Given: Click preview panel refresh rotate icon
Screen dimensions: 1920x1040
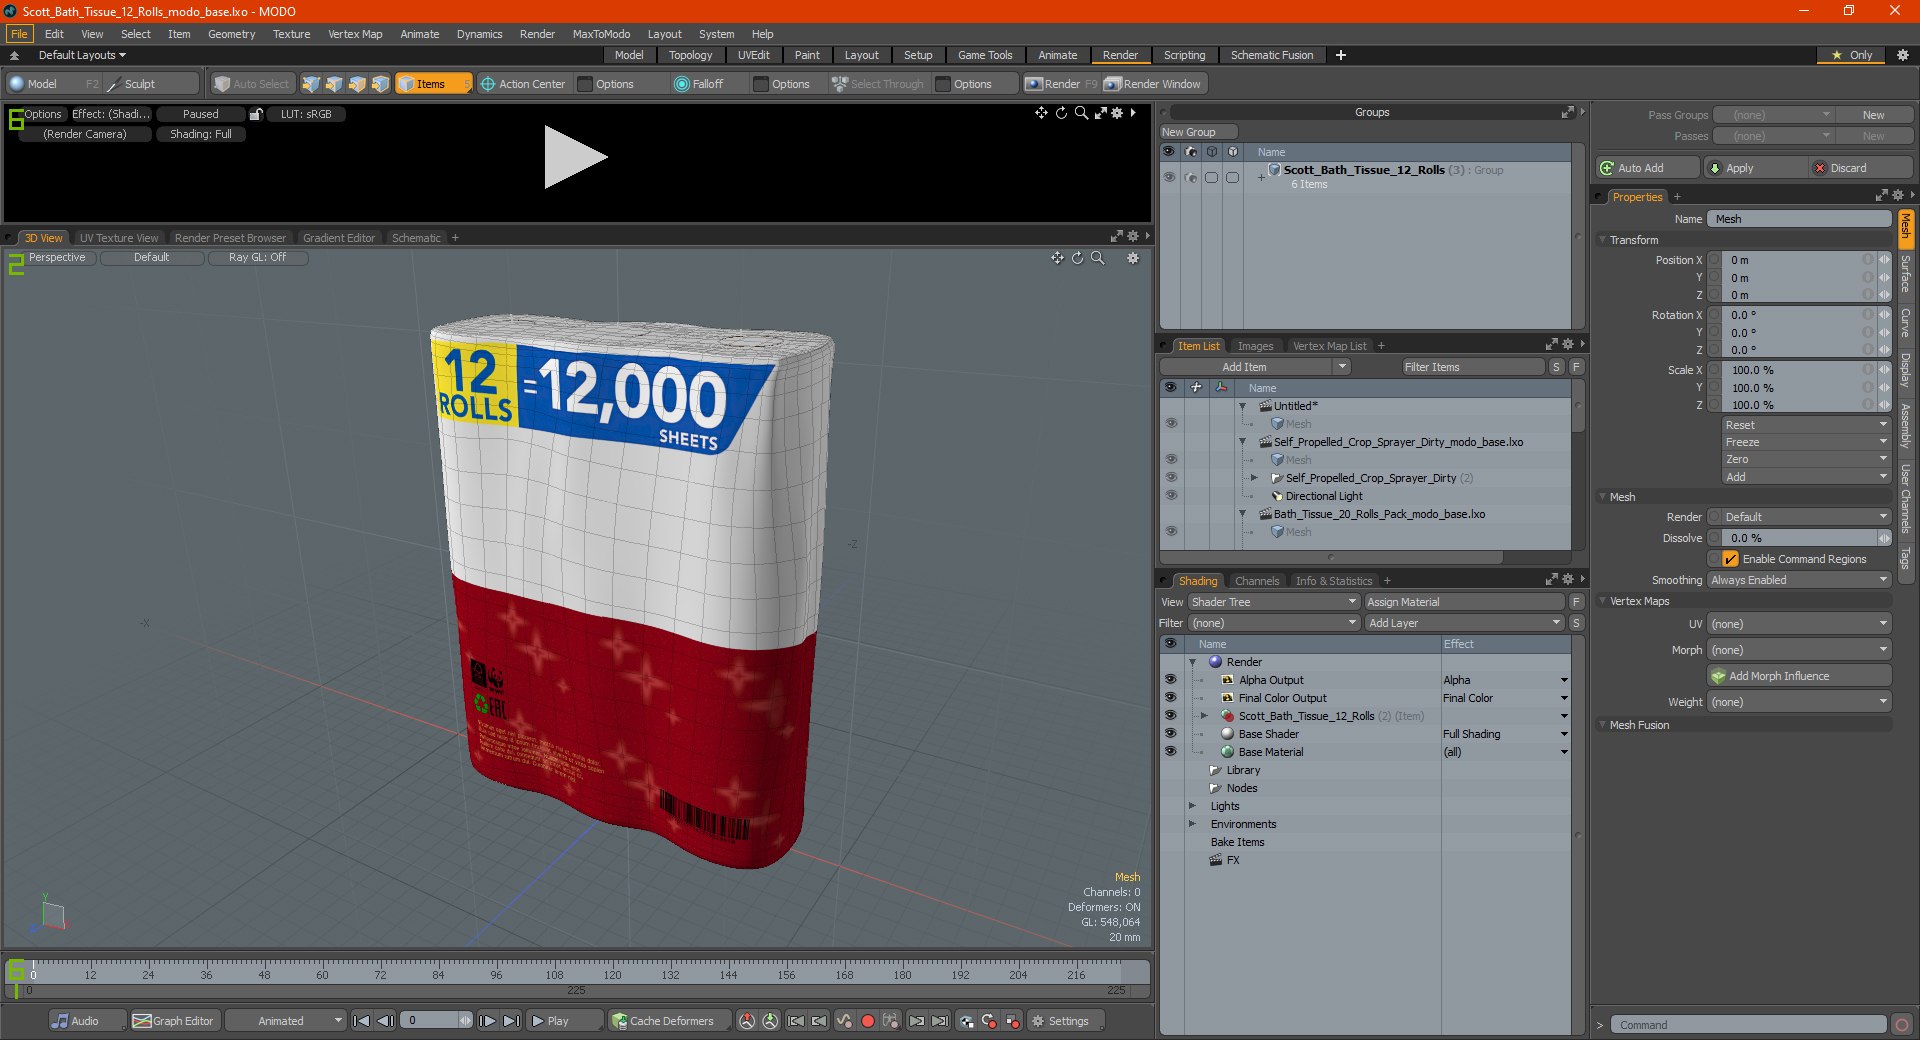Looking at the screenshot, I should pos(1061,113).
